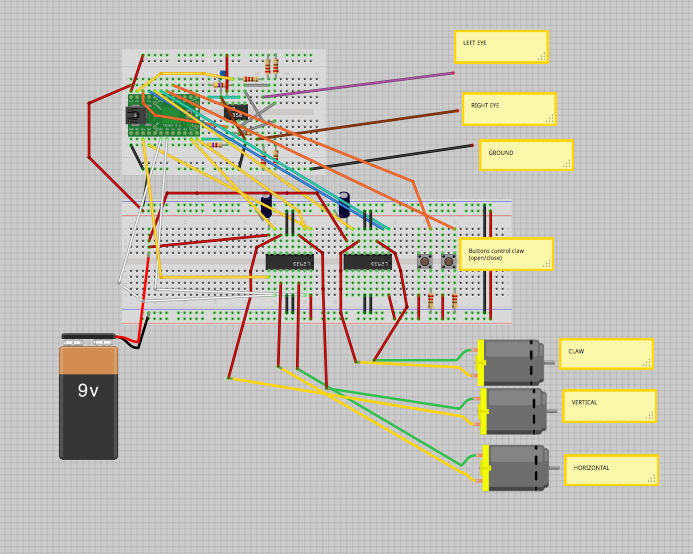Image resolution: width=693 pixels, height=554 pixels.
Task: Click the resize handle of LEFT EYE note
Action: click(x=542, y=56)
